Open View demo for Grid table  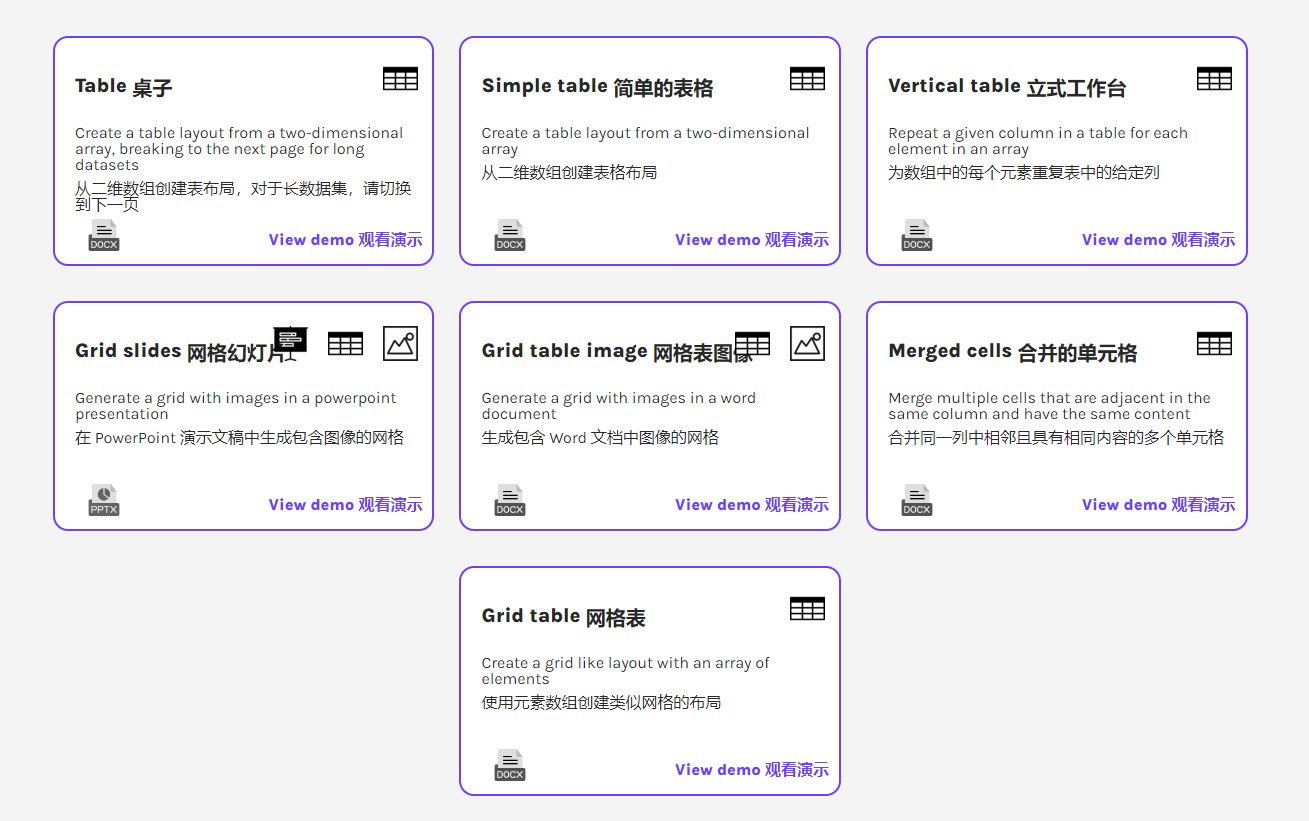(752, 770)
